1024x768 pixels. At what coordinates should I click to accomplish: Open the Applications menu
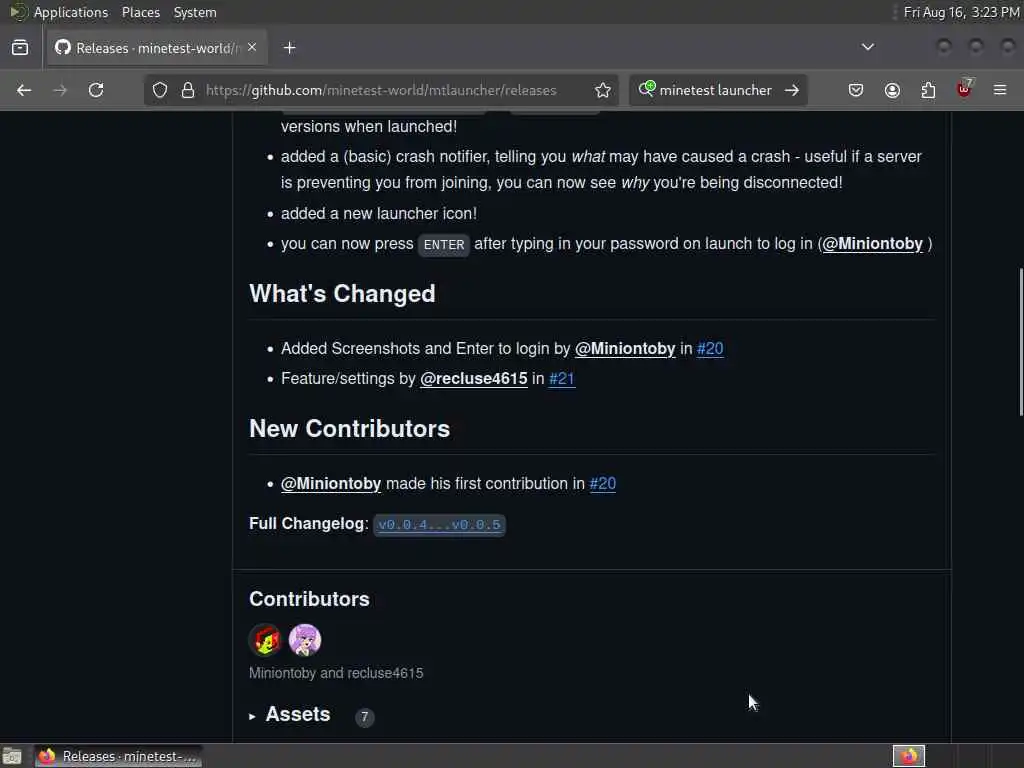[x=71, y=12]
